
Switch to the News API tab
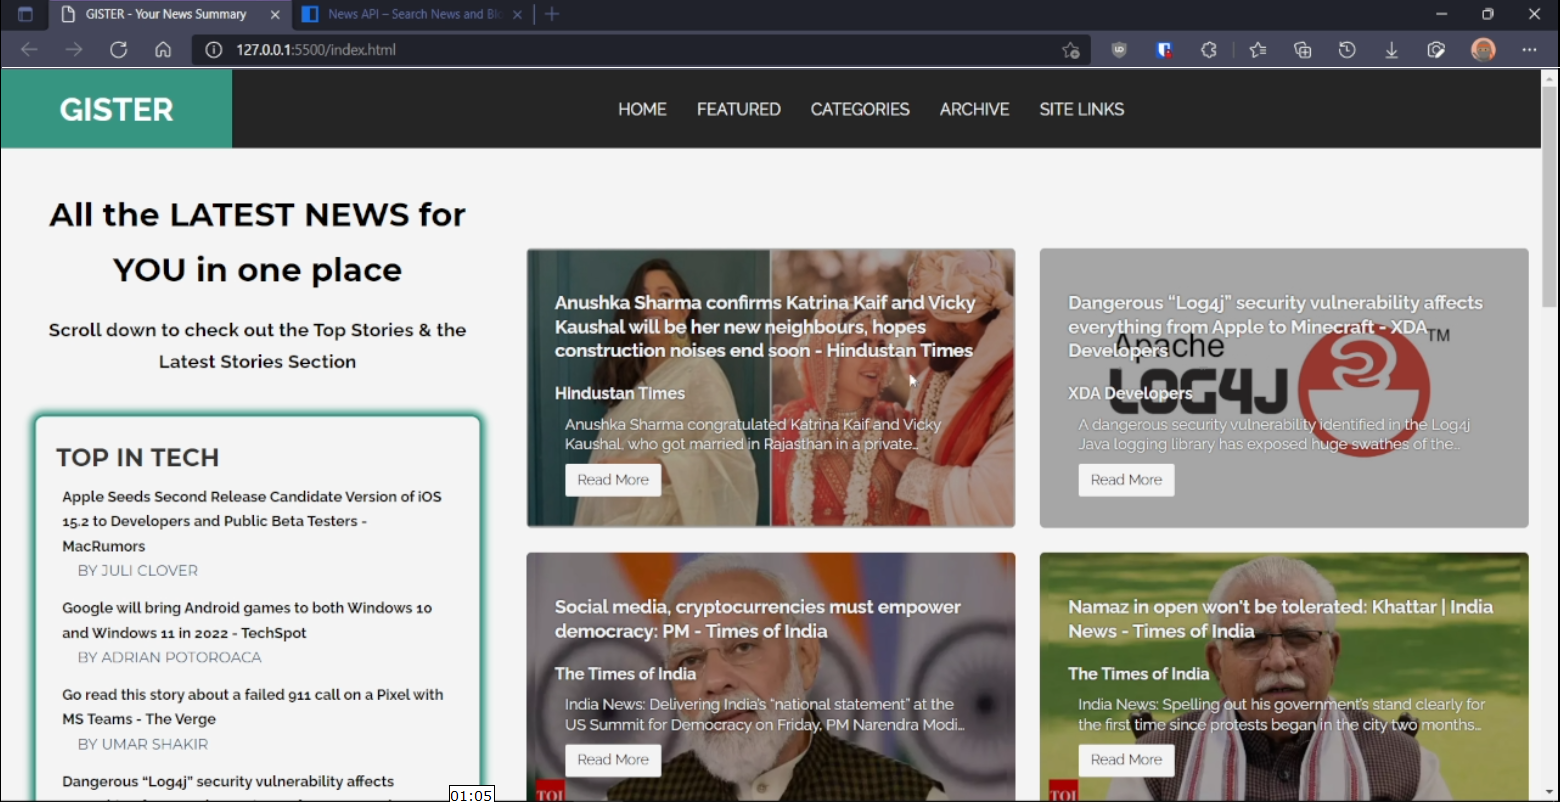(413, 14)
